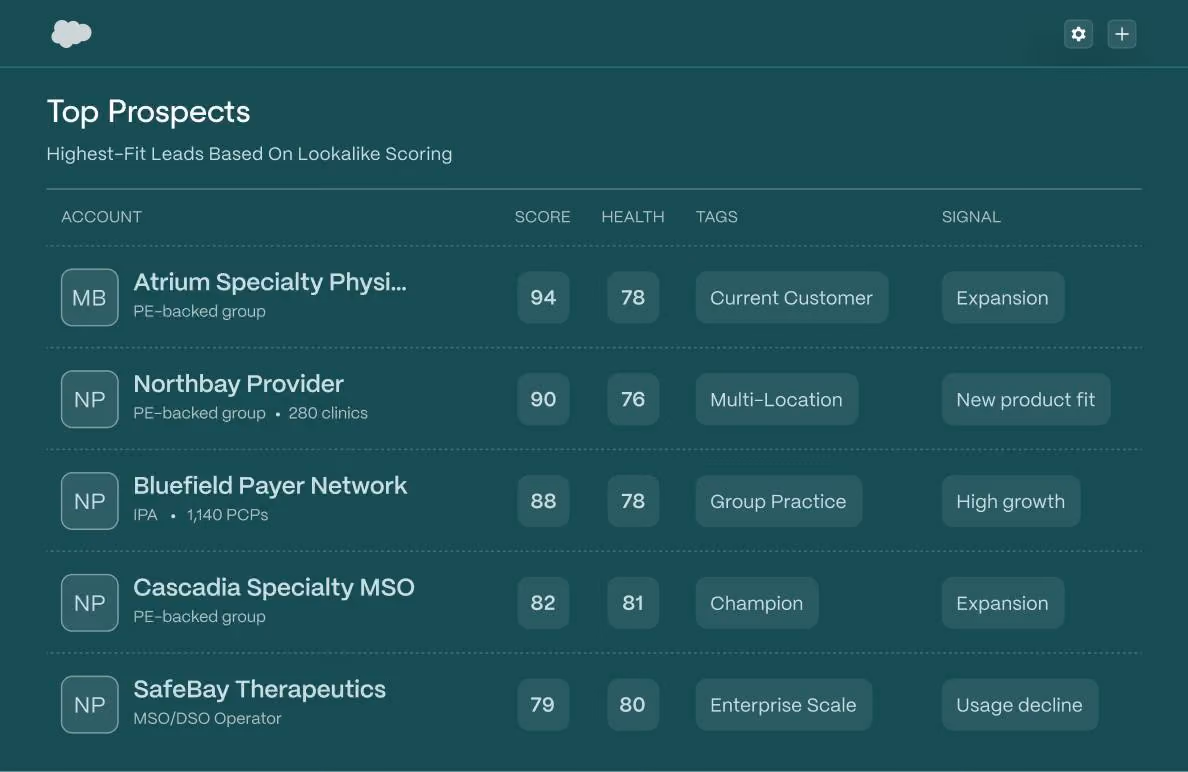Open the Atrium Specialty Physi... account
This screenshot has height=772, width=1188.
point(270,282)
